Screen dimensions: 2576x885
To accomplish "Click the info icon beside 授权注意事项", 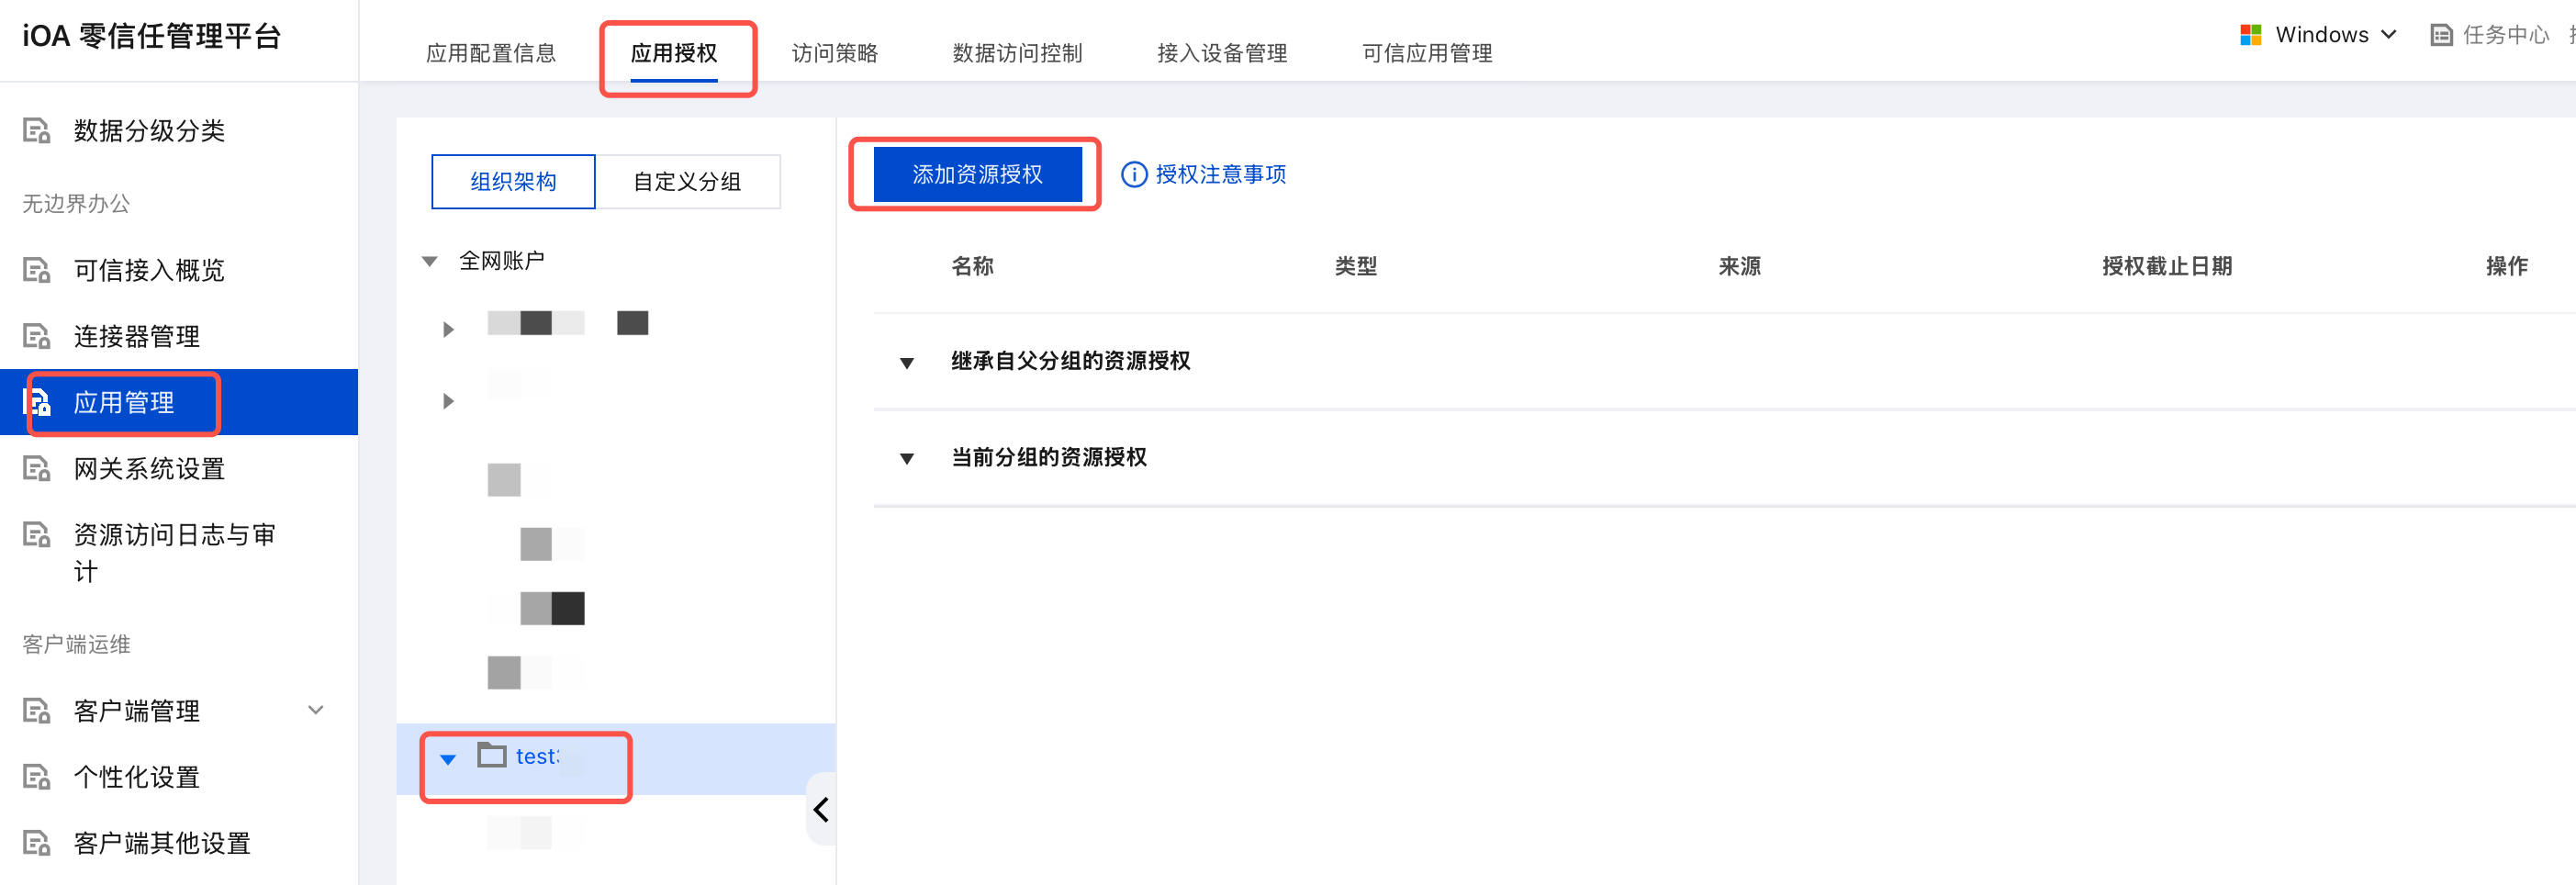I will click(1134, 174).
